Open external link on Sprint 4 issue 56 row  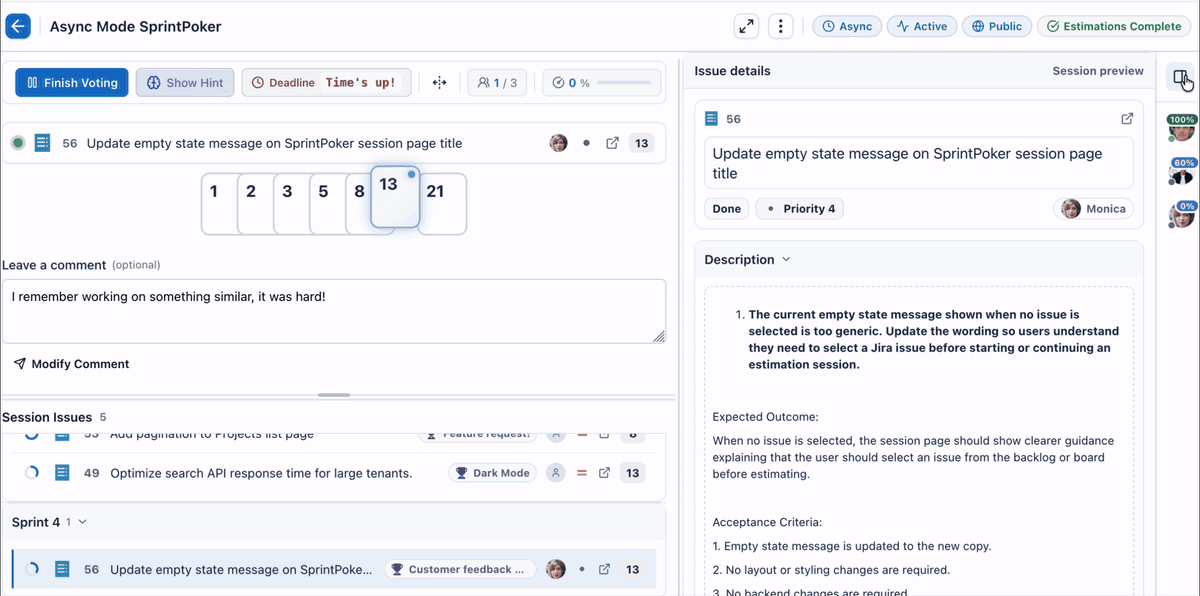point(604,569)
